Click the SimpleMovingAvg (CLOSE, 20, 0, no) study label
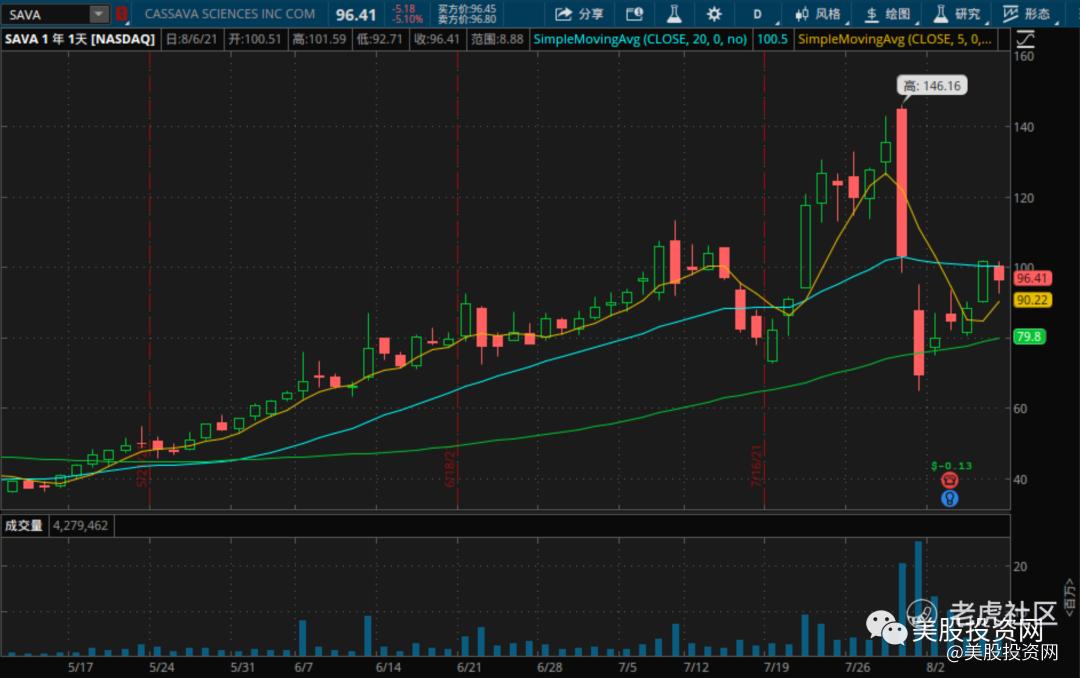Image resolution: width=1080 pixels, height=678 pixels. 640,39
